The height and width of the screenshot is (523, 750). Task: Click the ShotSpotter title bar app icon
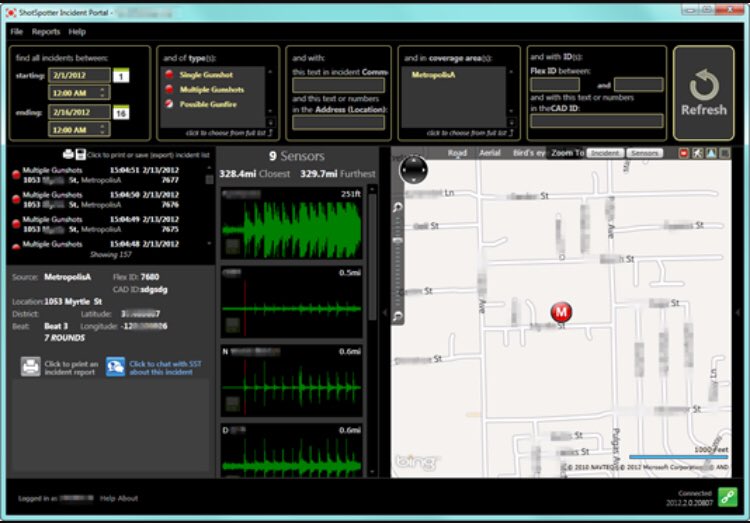coord(11,12)
